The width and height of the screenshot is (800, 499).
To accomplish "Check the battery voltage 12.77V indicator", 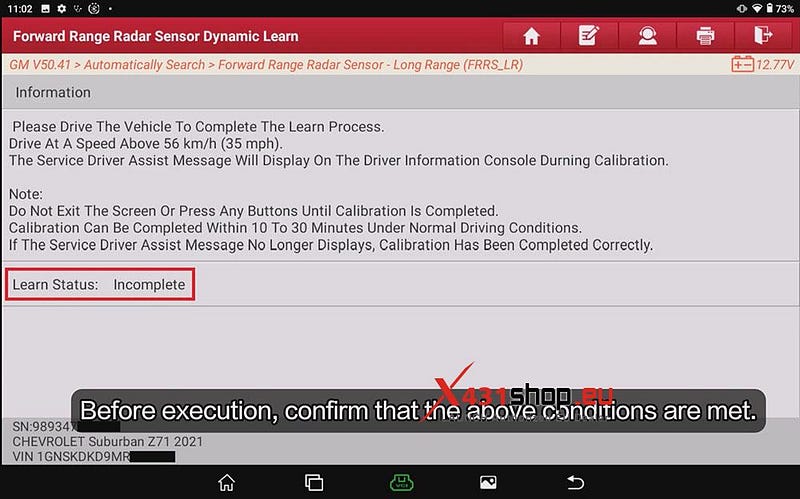I will pyautogui.click(x=762, y=65).
